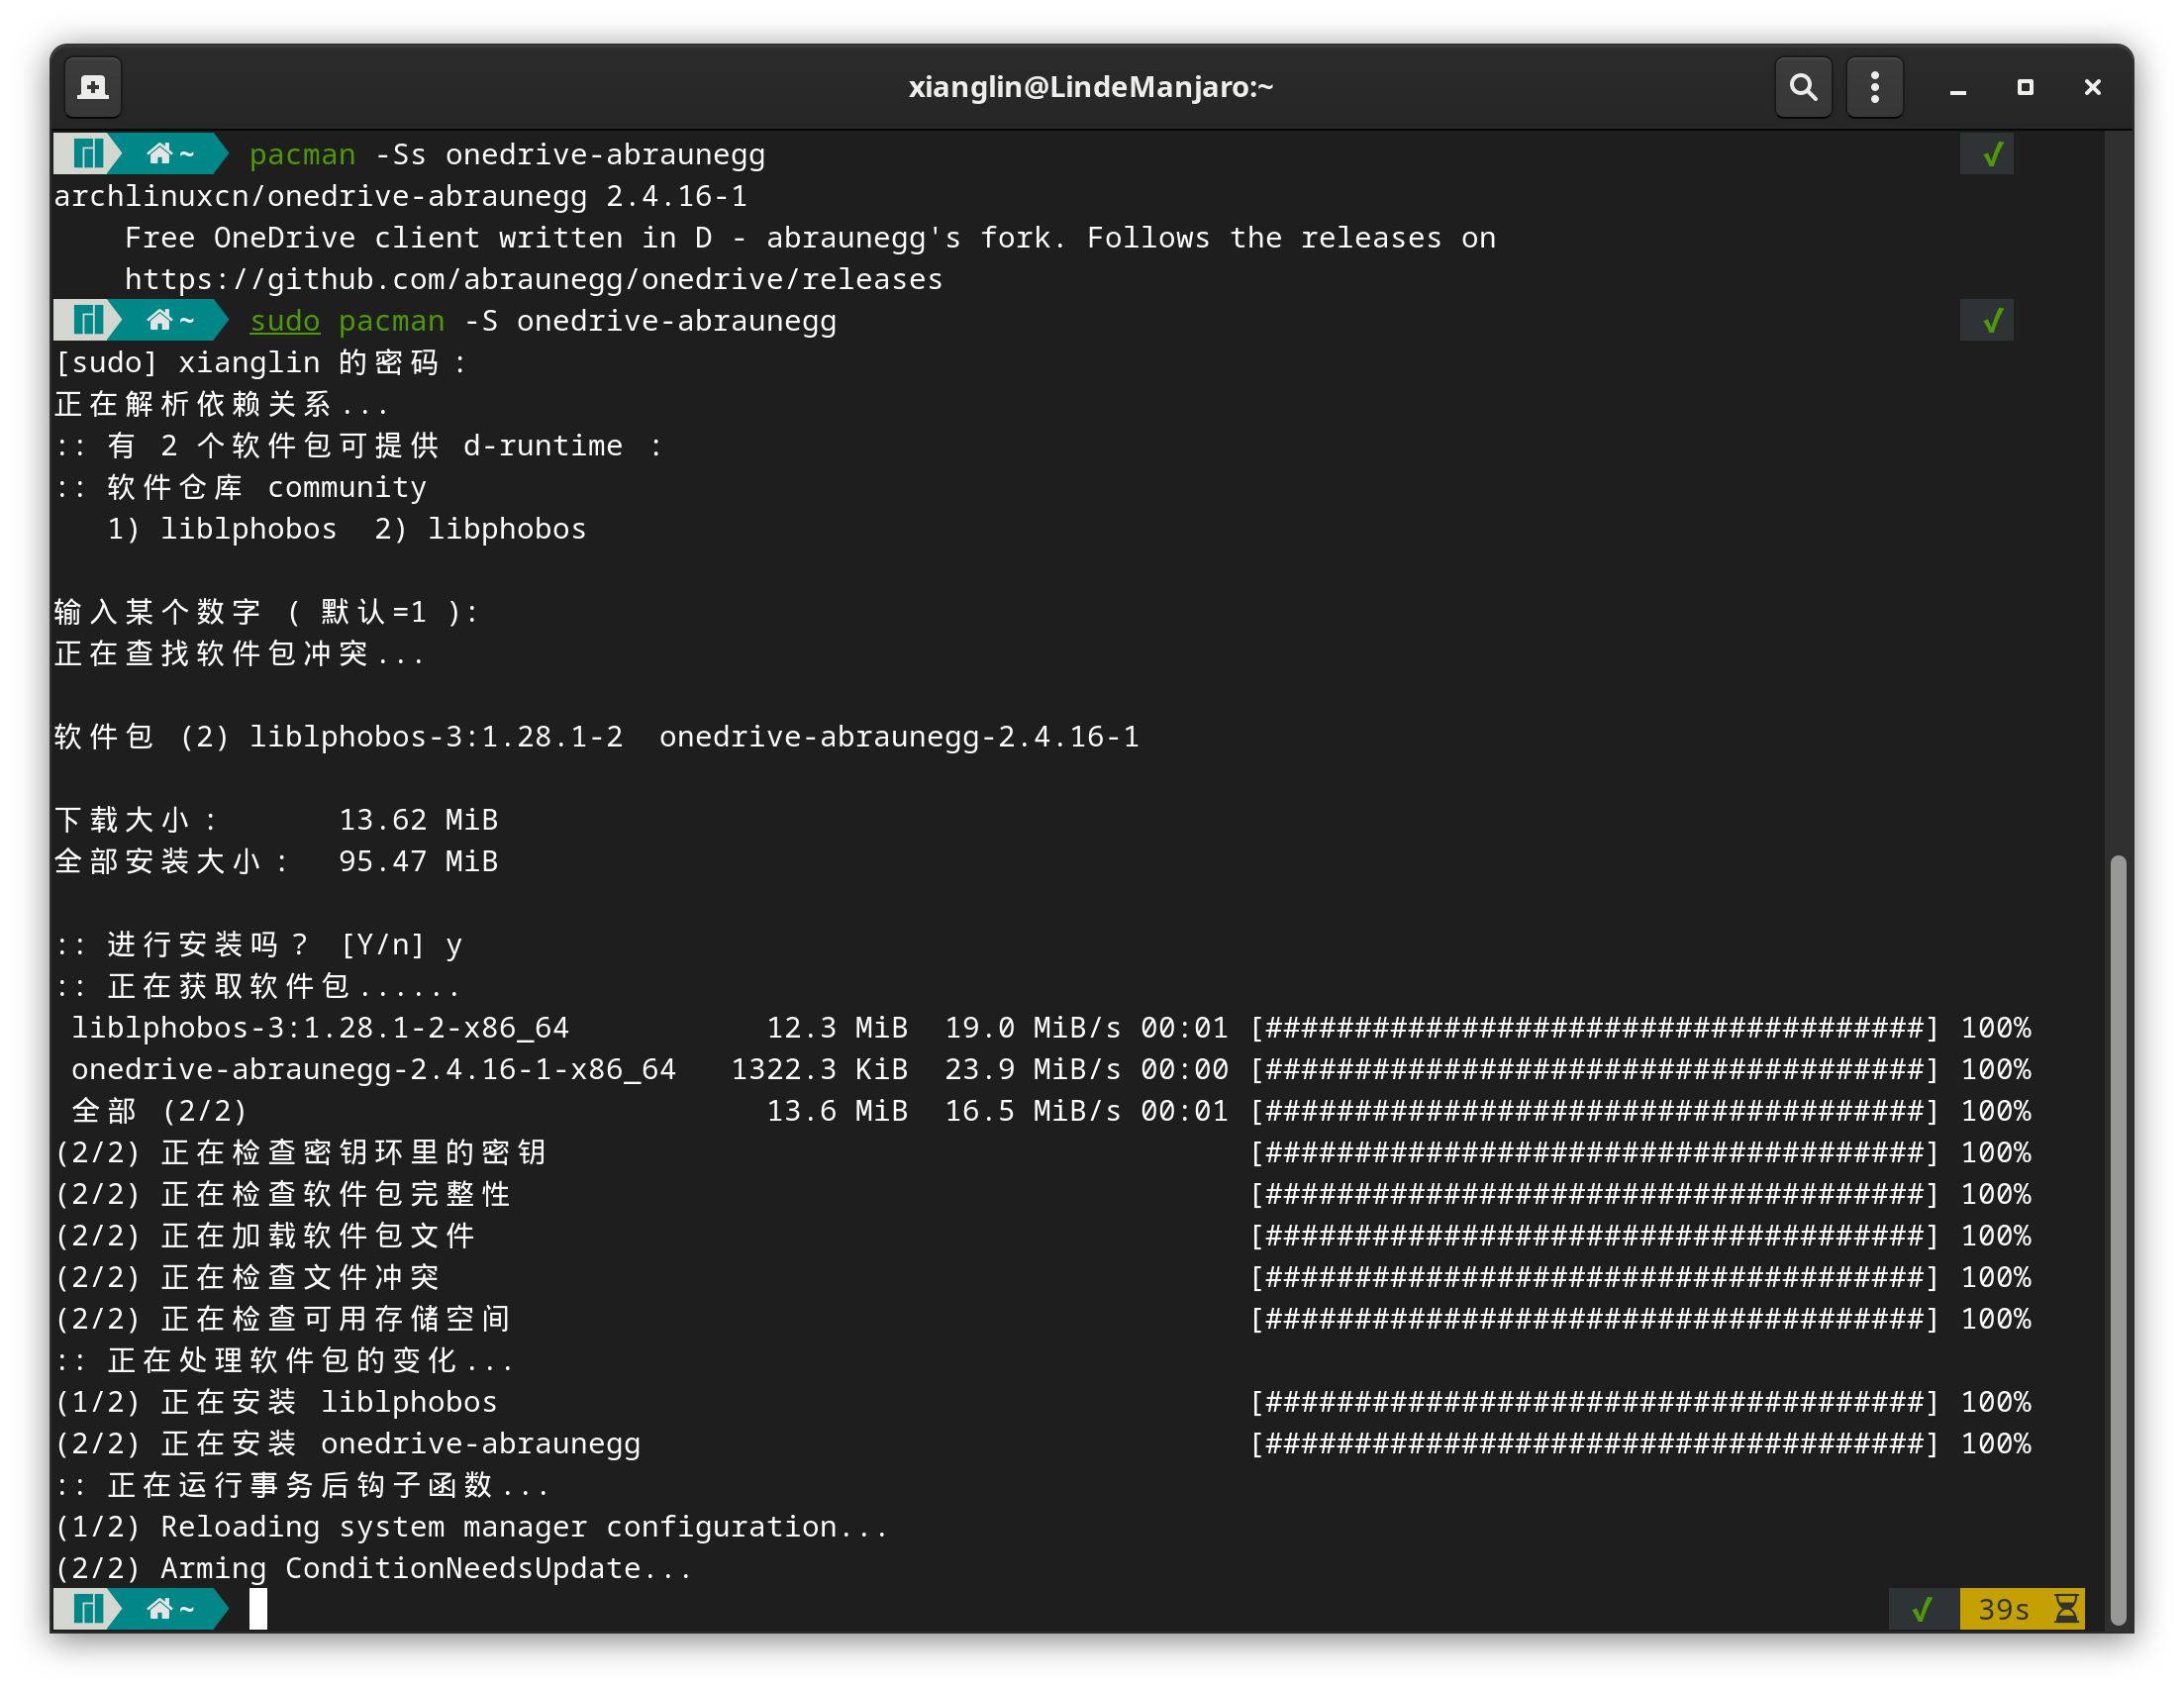Click the terminal vertical scrollbar
Viewport: 2184px width, 1689px height.
tap(2118, 1240)
